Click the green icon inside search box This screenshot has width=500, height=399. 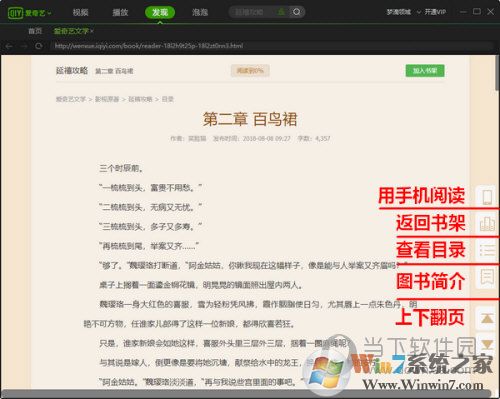[282, 12]
